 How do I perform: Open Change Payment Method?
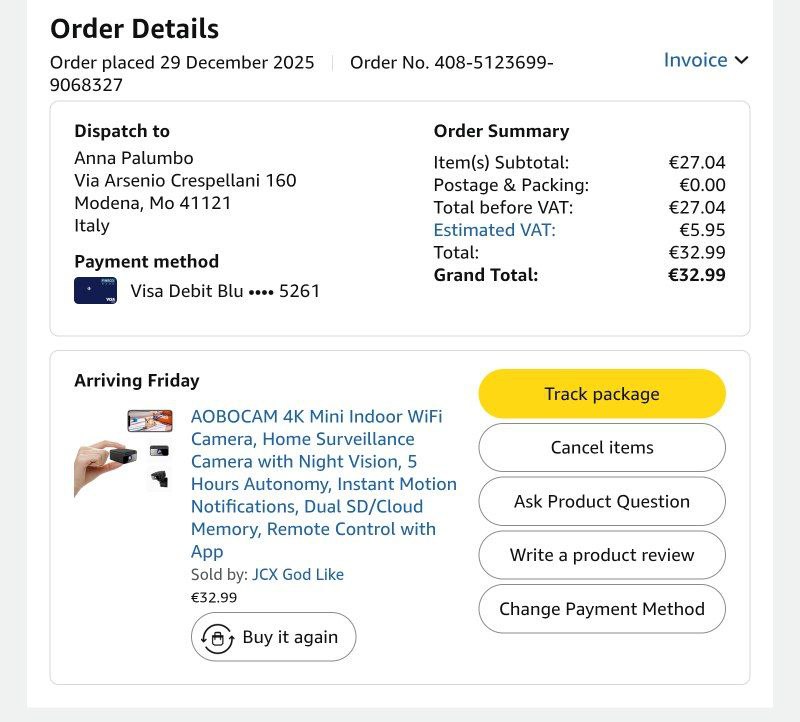pos(602,609)
